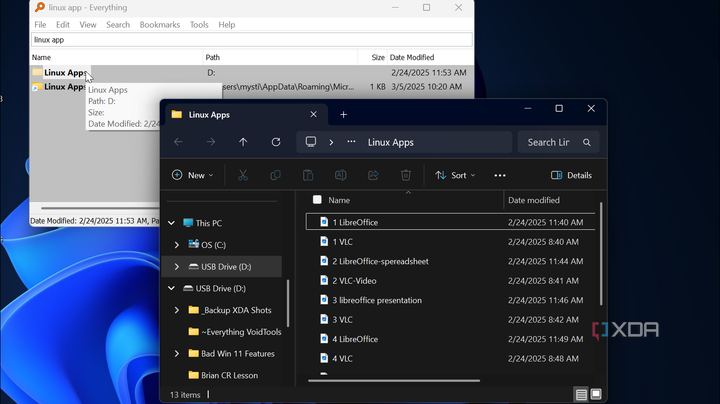Go up one folder level with Up arrow

pos(243,142)
